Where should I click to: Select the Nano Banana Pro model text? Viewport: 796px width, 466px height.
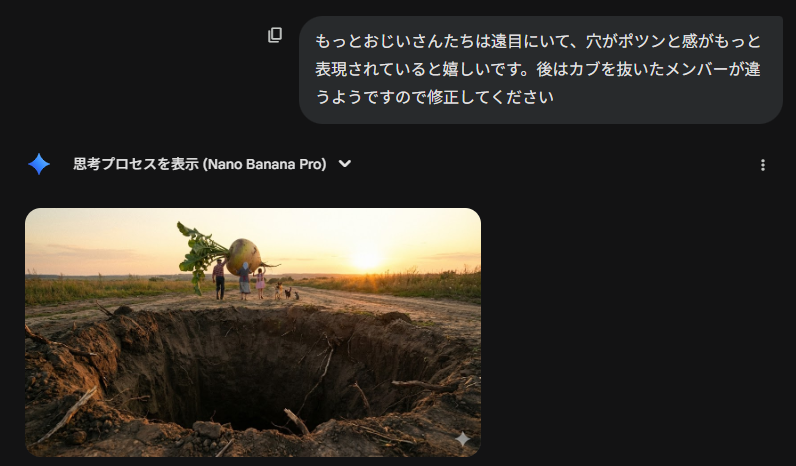[x=264, y=164]
